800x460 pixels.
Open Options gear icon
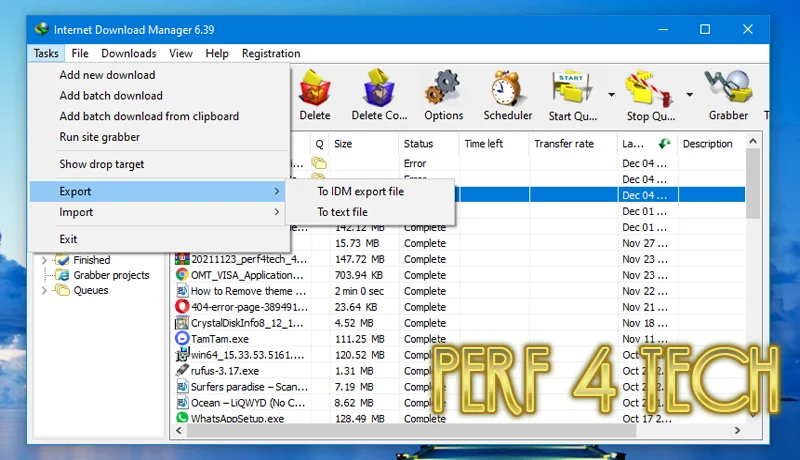point(443,88)
